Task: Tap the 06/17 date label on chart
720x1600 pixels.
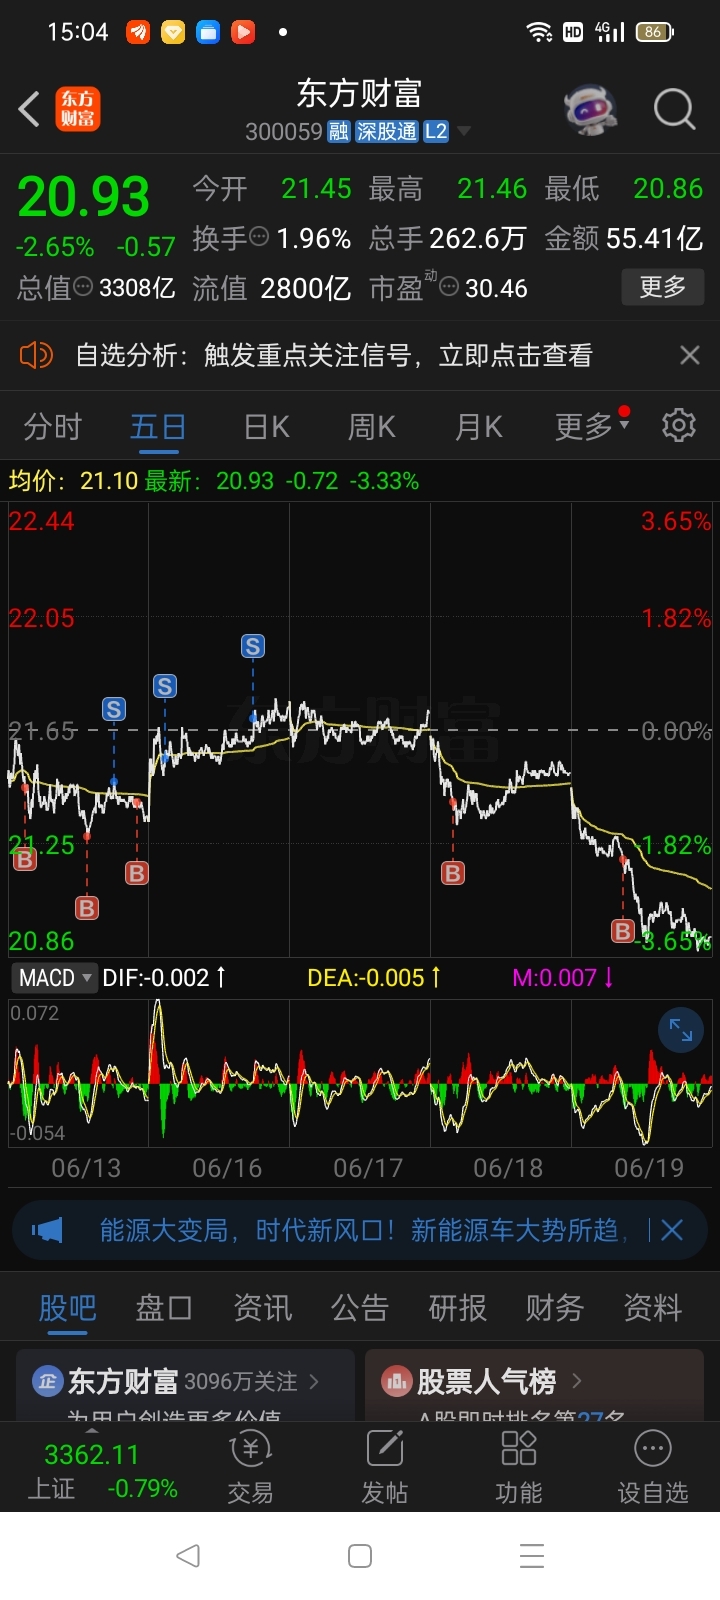Action: [368, 1168]
